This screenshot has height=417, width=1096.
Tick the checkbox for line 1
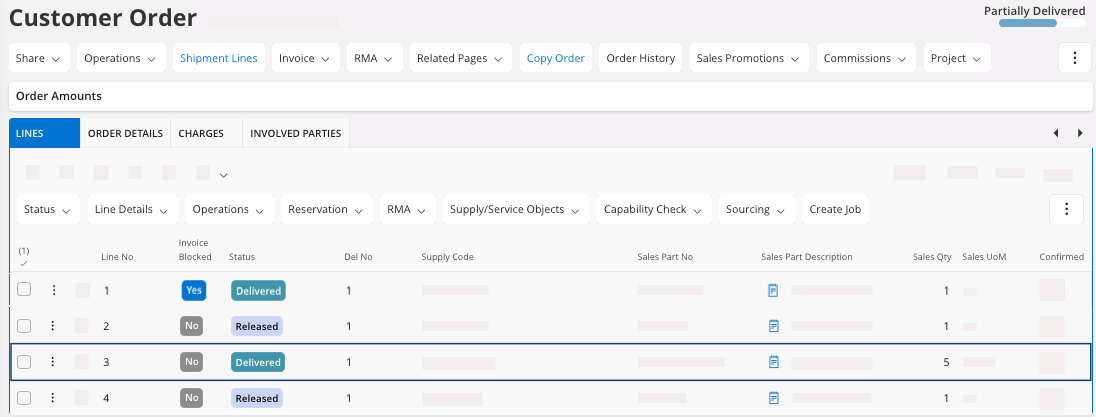click(24, 290)
